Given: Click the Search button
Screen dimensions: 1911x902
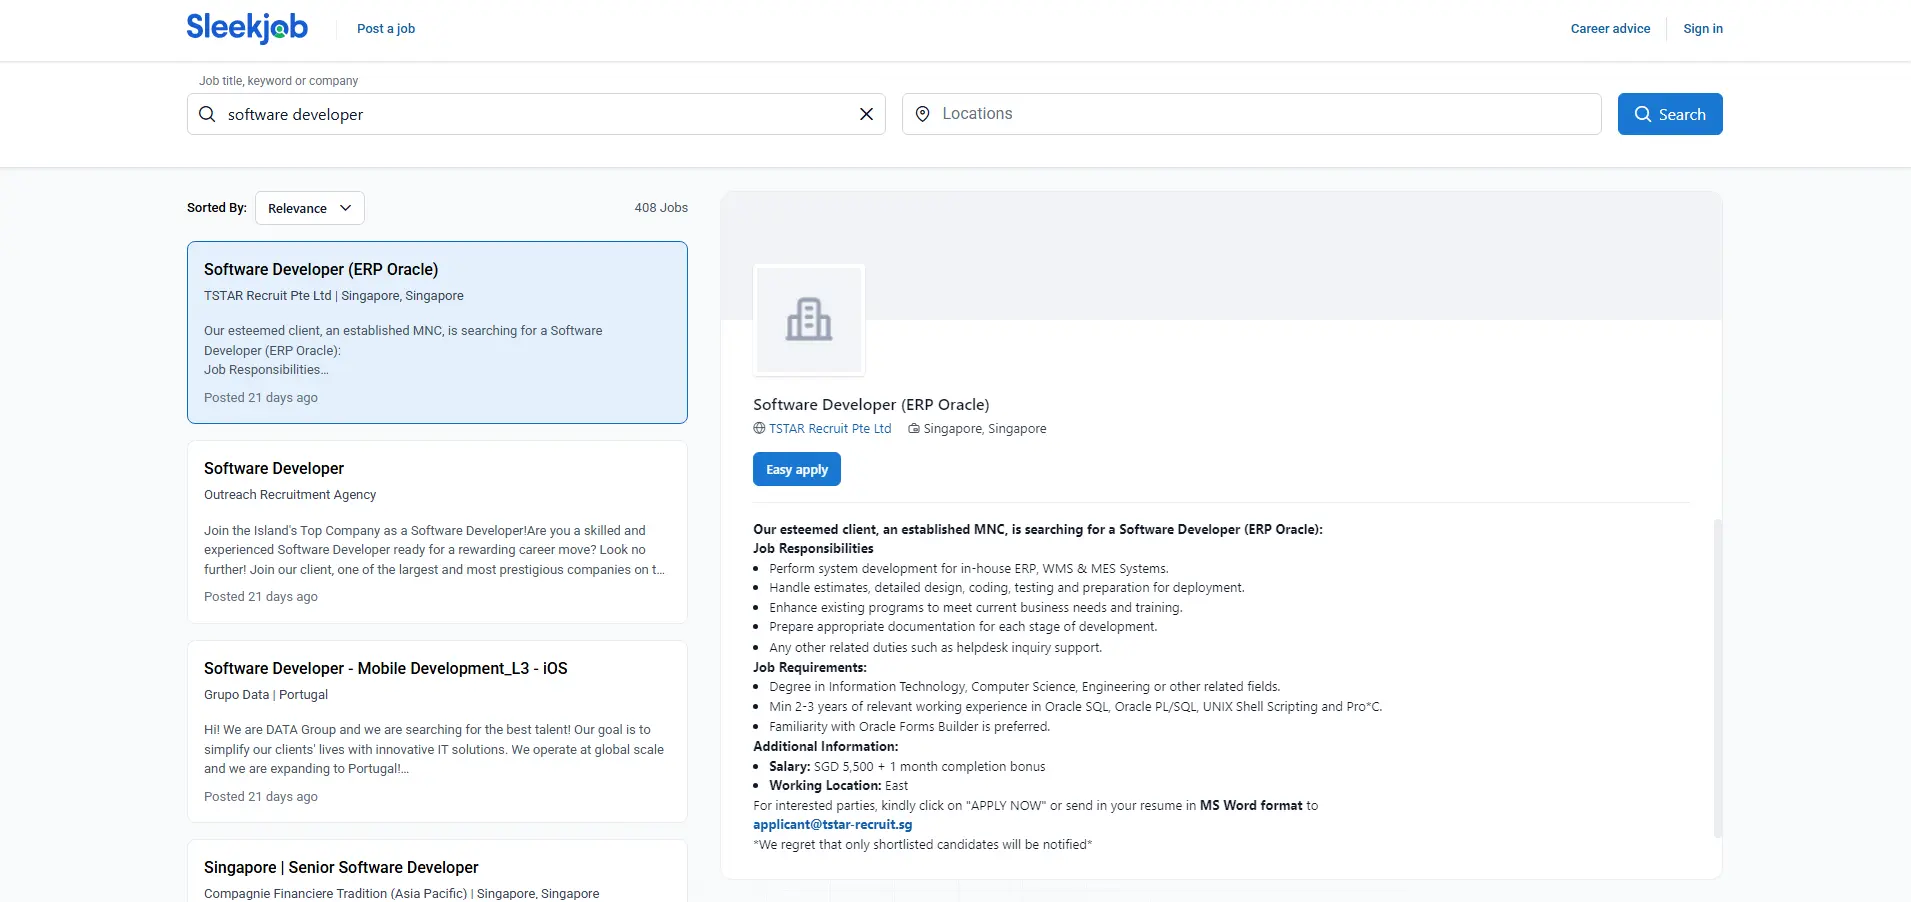Looking at the screenshot, I should point(1669,114).
